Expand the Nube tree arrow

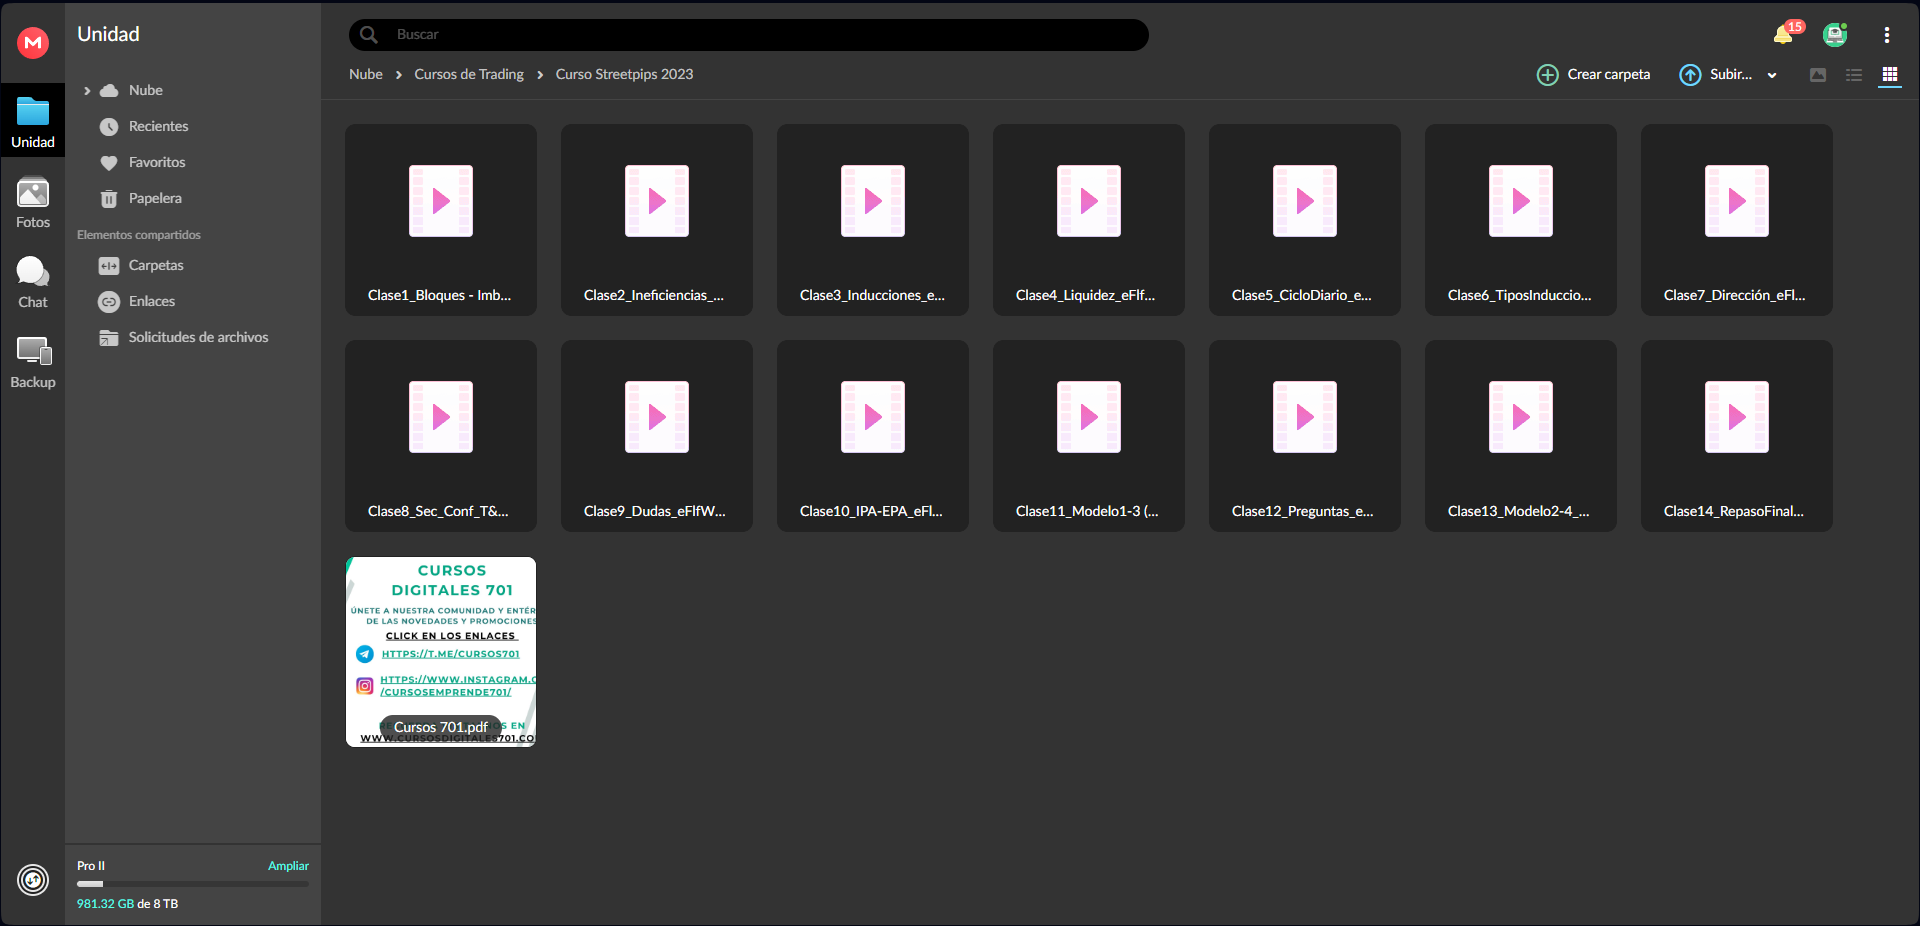pos(87,91)
